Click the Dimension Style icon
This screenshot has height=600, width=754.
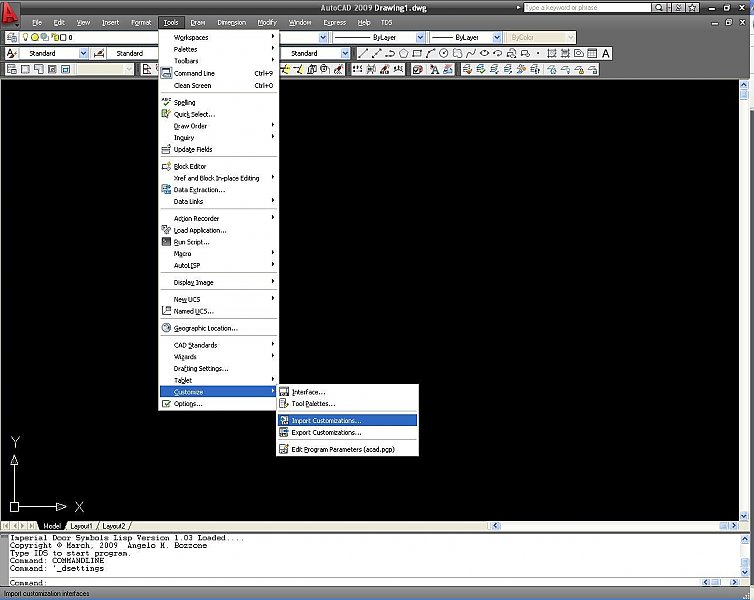[99, 53]
